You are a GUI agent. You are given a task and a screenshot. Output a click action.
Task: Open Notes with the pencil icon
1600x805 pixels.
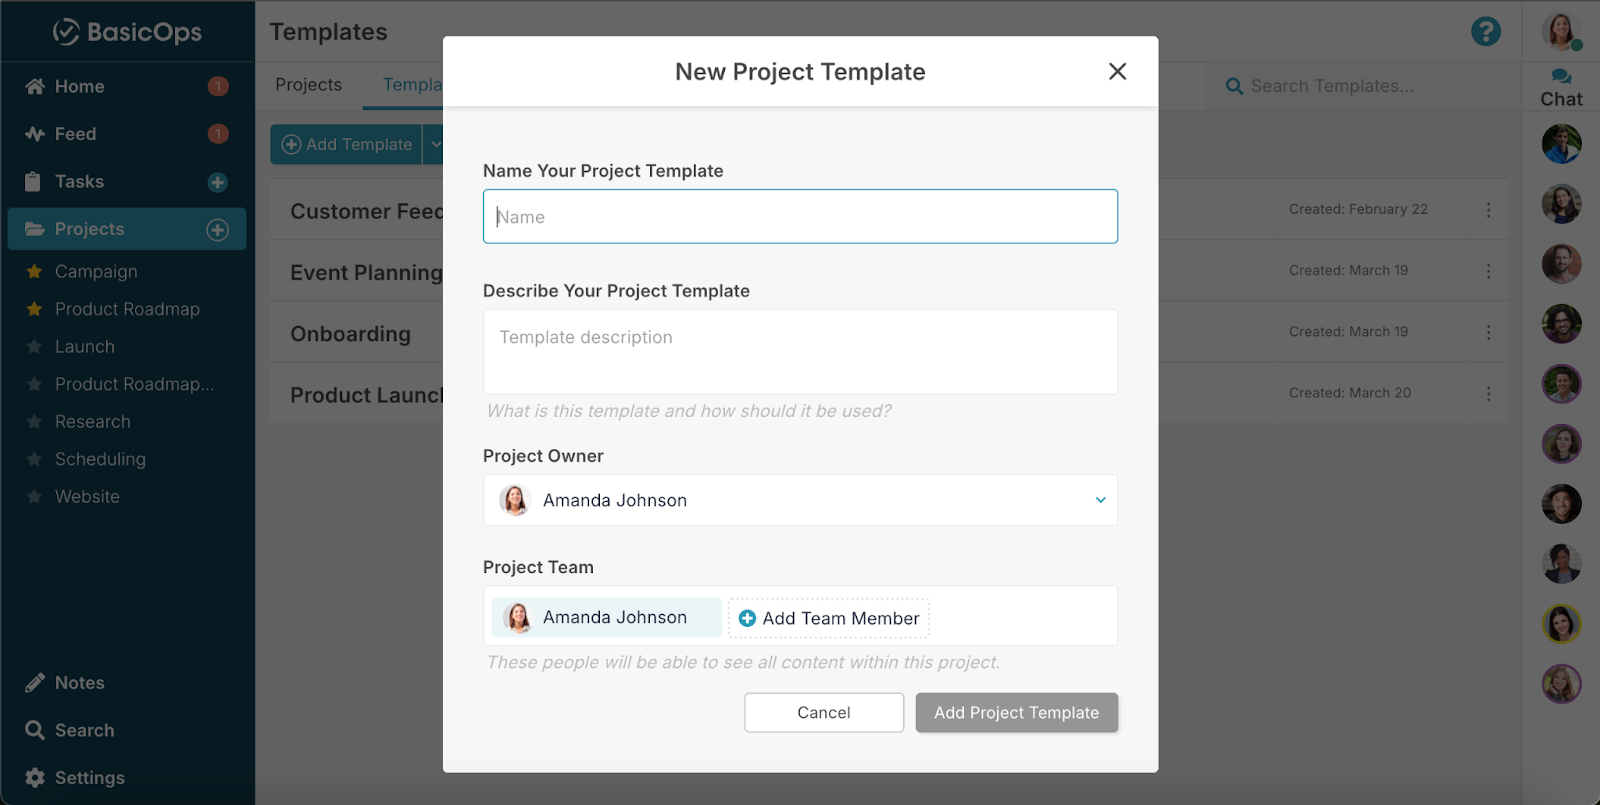[x=35, y=683]
